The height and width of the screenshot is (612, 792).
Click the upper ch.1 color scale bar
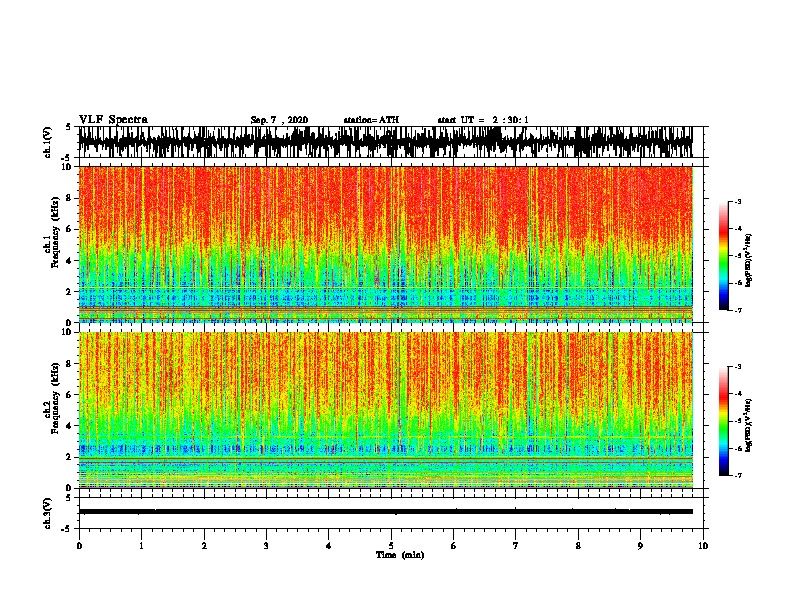(723, 256)
